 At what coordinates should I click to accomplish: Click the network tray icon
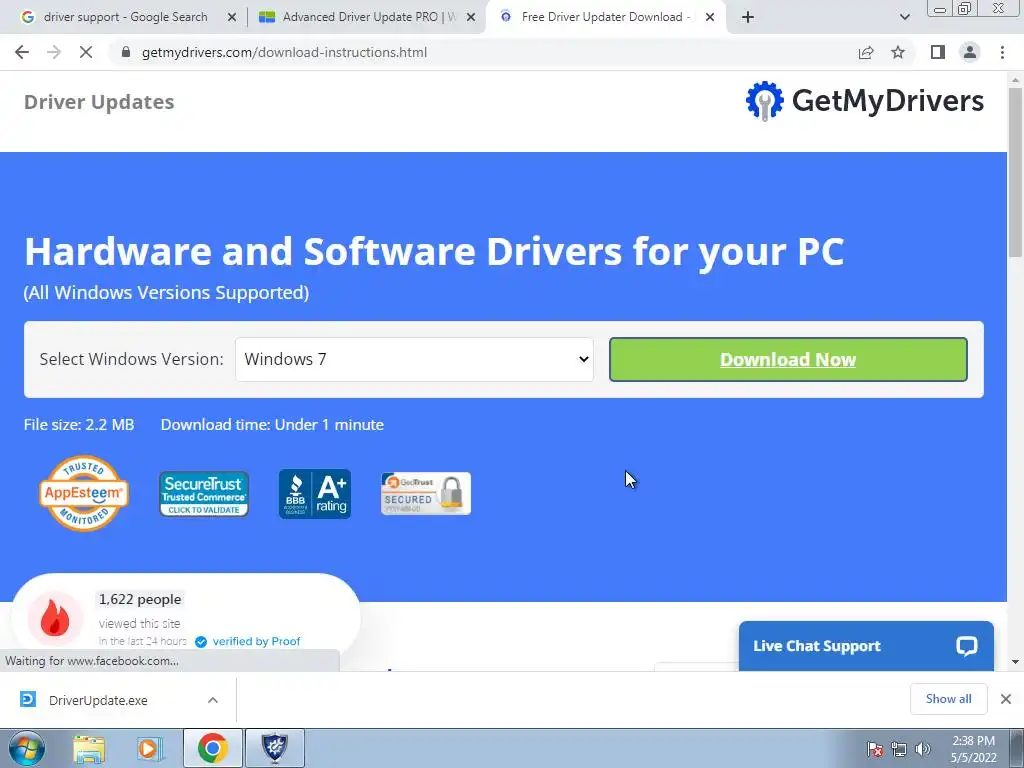coord(899,749)
